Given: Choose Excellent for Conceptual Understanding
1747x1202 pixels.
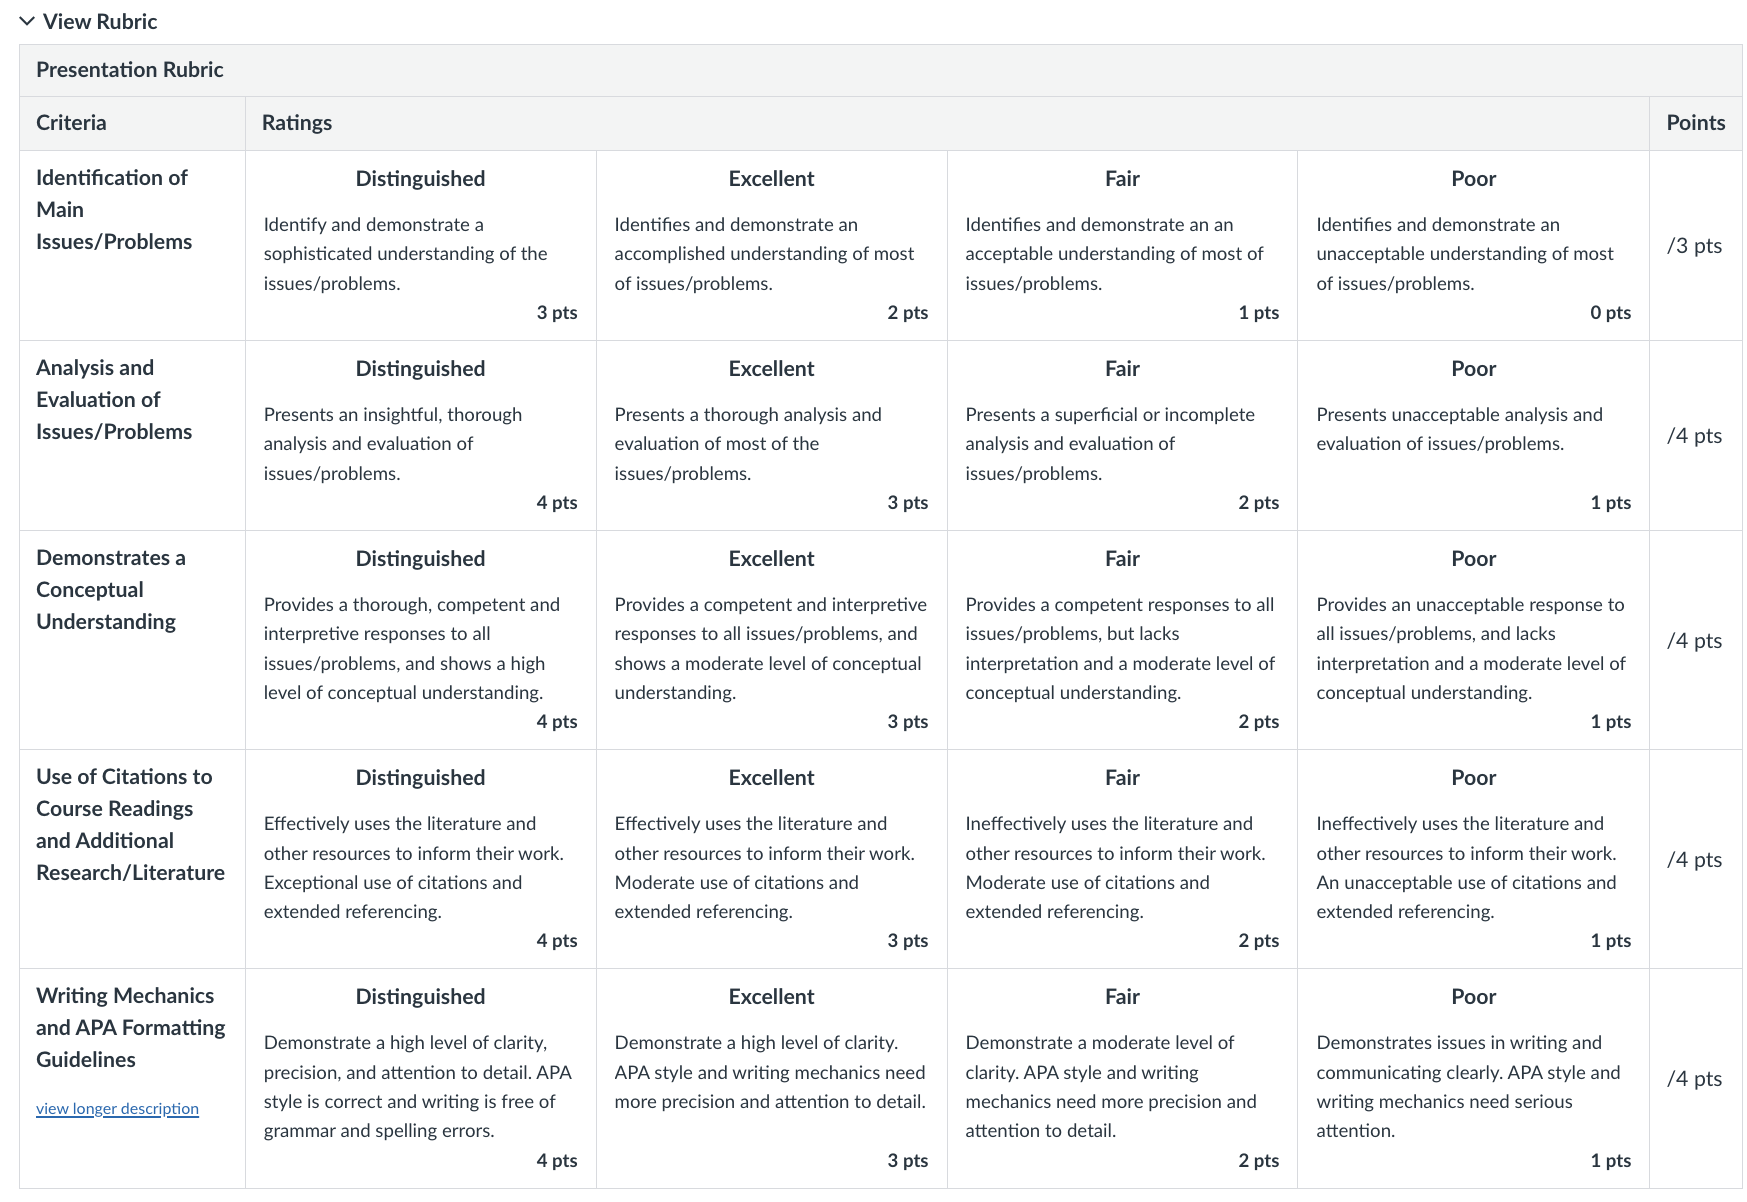Looking at the screenshot, I should pyautogui.click(x=772, y=640).
